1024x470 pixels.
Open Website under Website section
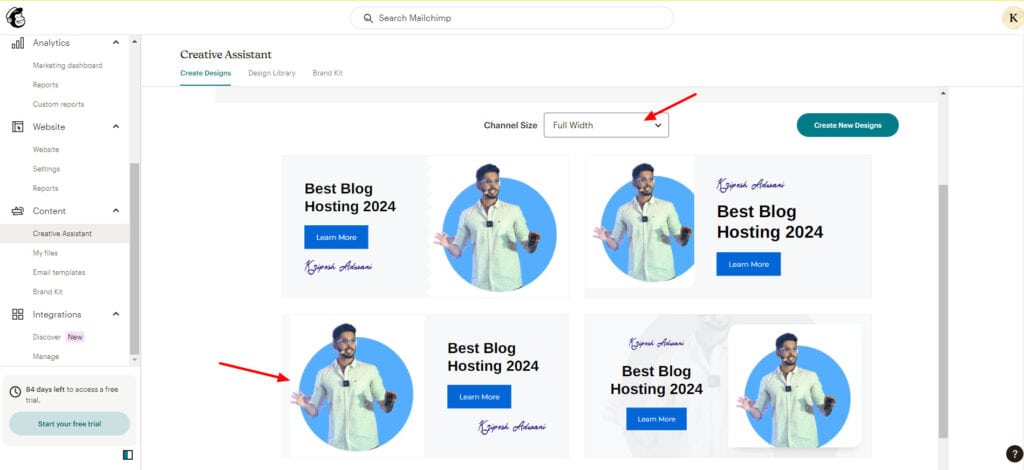[x=46, y=149]
